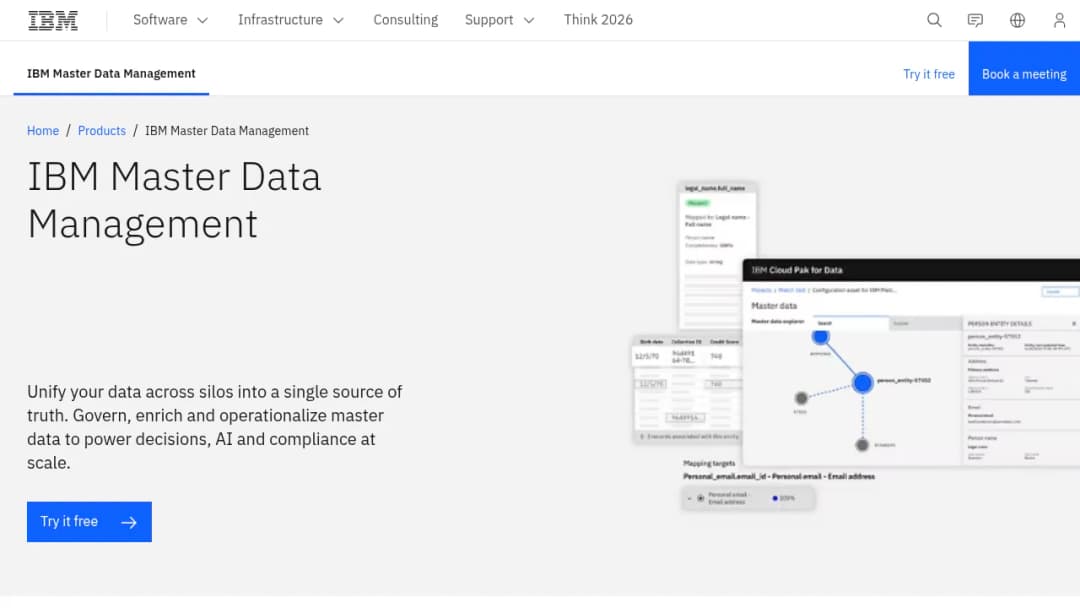Open the user profile icon

tap(1059, 20)
